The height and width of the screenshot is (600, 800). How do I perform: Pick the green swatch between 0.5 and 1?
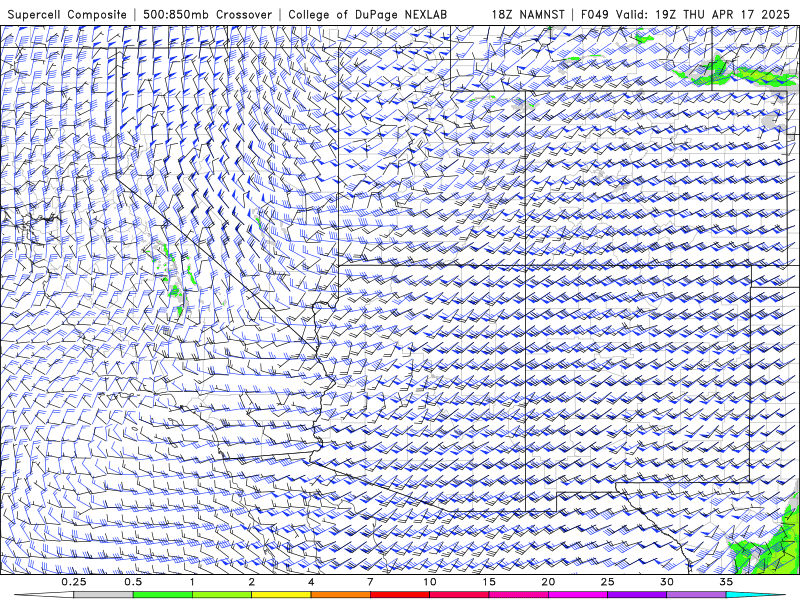click(x=163, y=595)
